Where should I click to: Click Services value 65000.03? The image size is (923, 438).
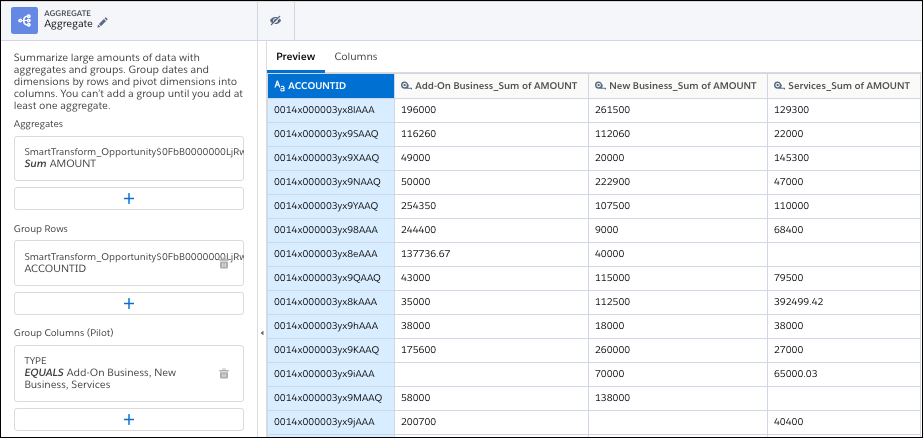[844, 374]
